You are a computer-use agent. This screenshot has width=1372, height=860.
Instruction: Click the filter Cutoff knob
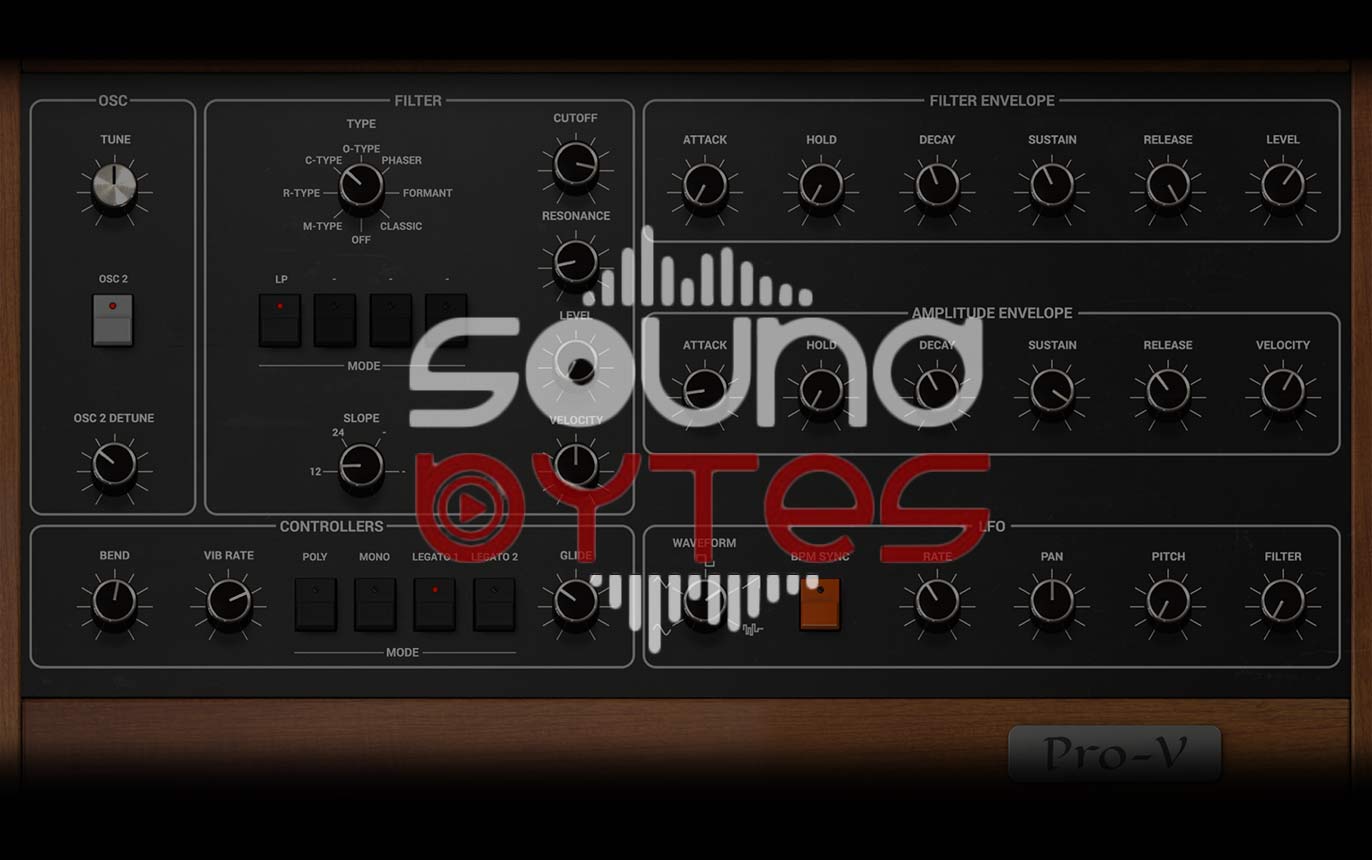576,165
